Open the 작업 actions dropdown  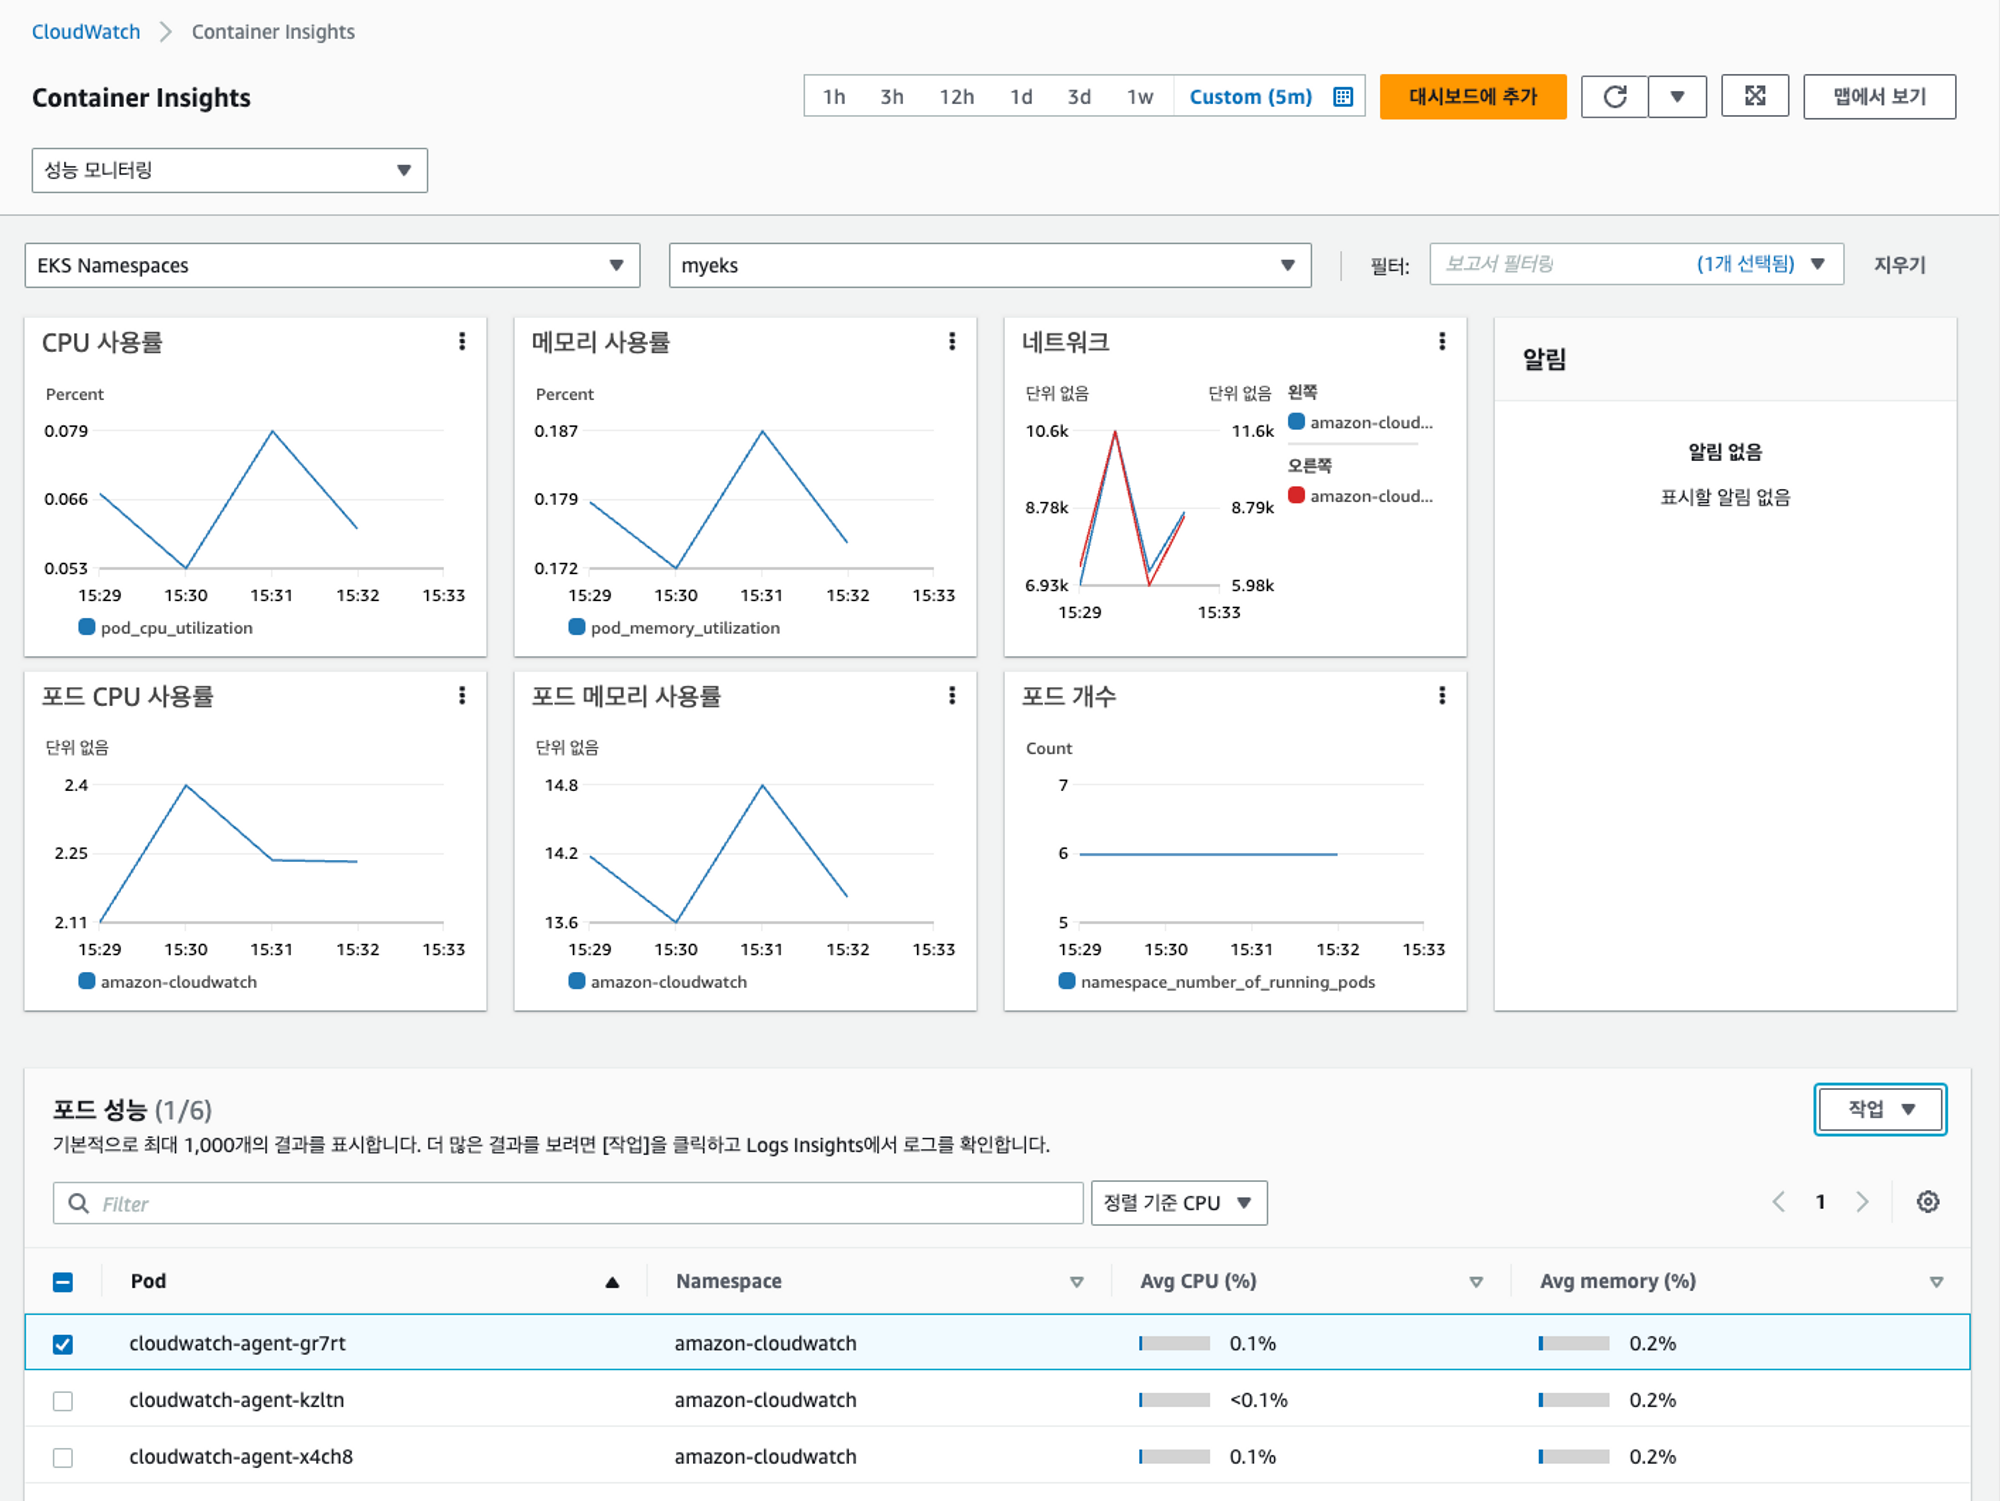tap(1880, 1109)
